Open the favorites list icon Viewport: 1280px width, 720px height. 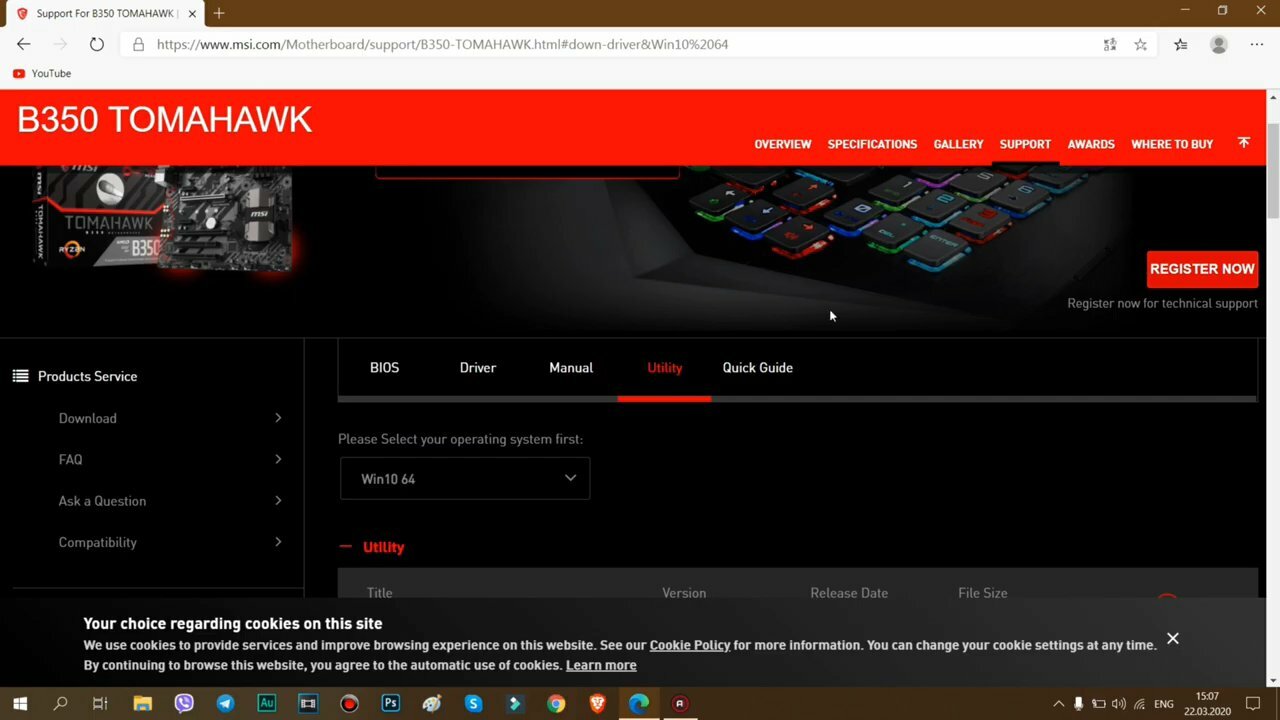click(x=1180, y=44)
